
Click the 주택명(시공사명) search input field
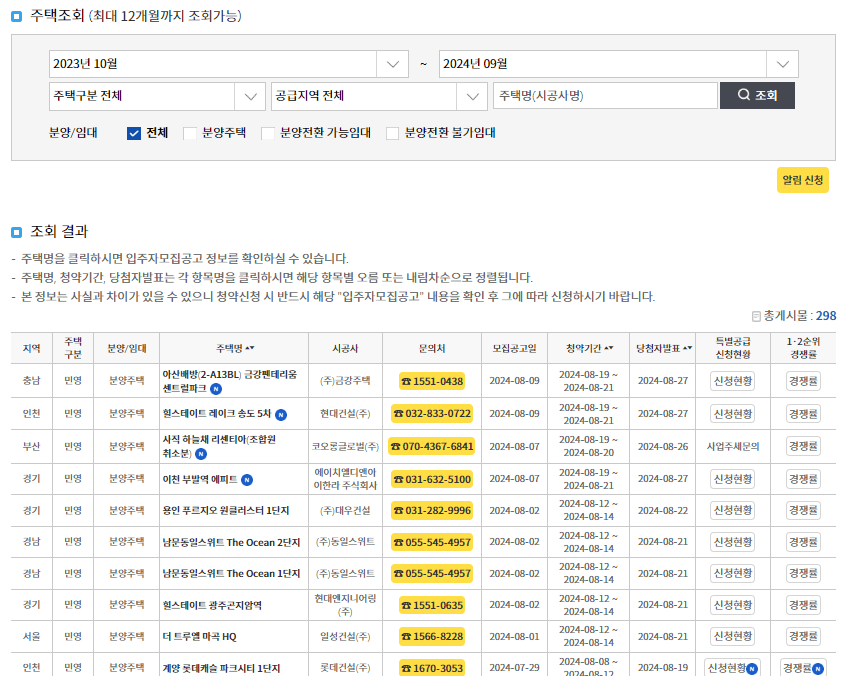[600, 95]
